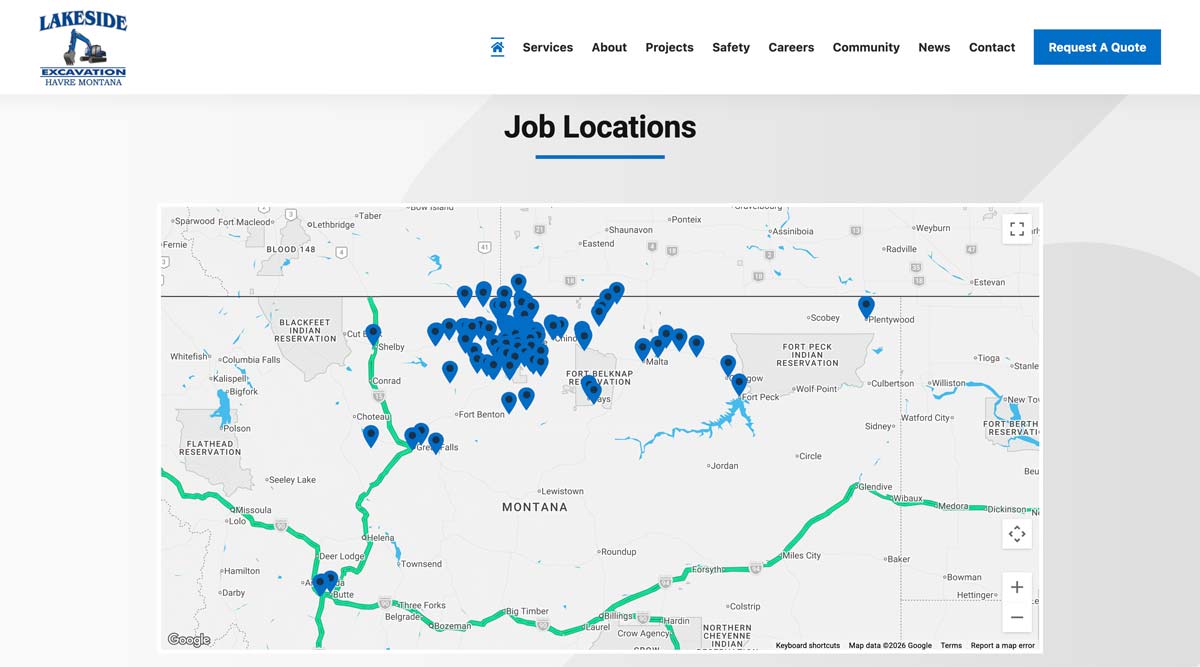Viewport: 1200px width, 667px height.
Task: Select the map pin at Fort Peck
Action: coord(739,384)
